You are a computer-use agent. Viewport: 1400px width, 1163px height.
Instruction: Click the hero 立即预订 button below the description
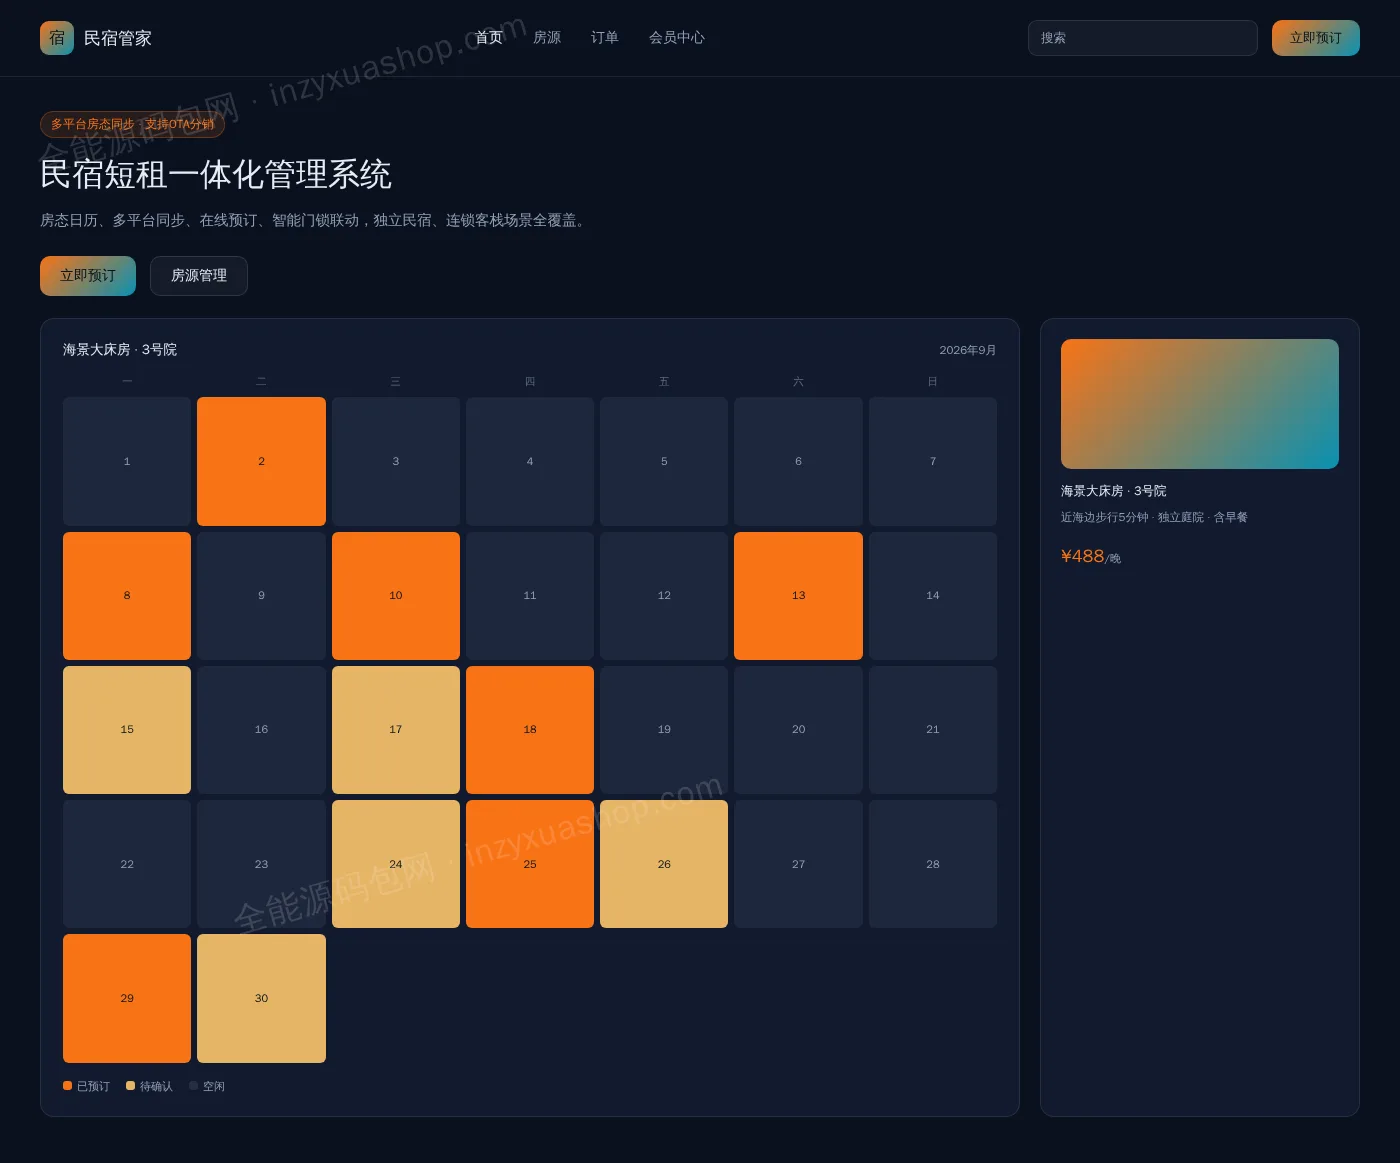click(x=88, y=276)
